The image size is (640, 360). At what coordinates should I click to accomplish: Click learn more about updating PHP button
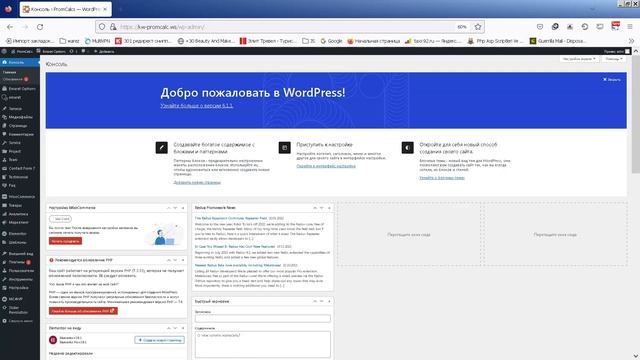[x=83, y=311]
